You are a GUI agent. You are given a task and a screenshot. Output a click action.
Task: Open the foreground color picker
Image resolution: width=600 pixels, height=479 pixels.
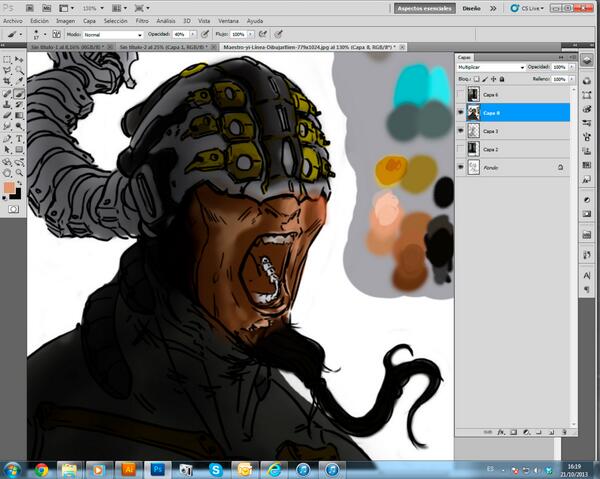point(9,187)
